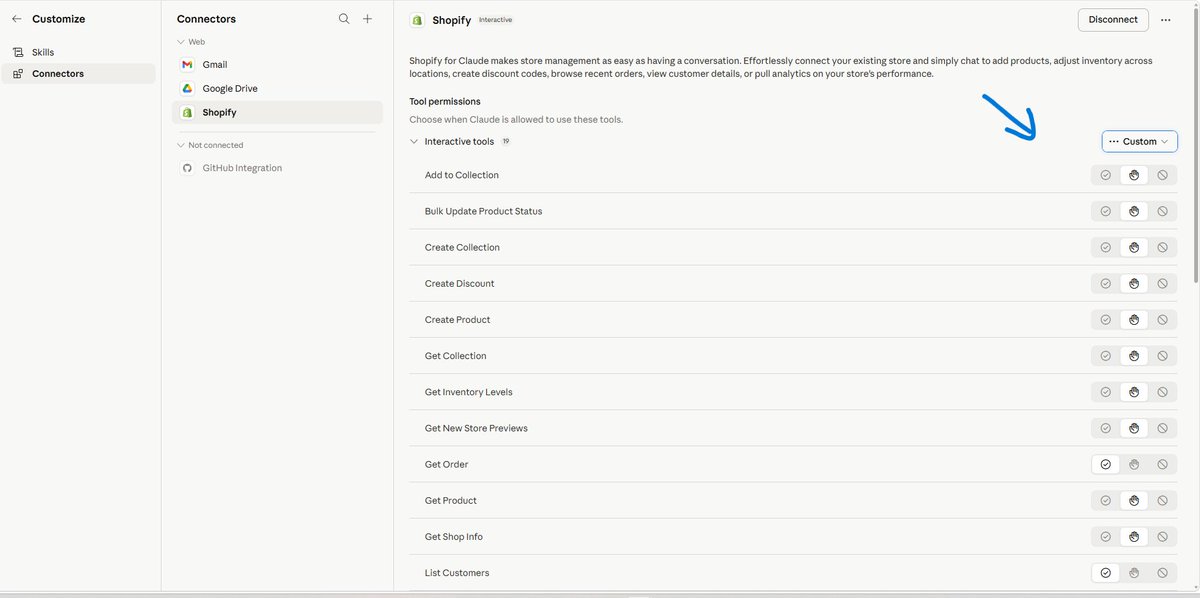The image size is (1200, 598).
Task: Click the Disconnect button
Action: 1113,20
